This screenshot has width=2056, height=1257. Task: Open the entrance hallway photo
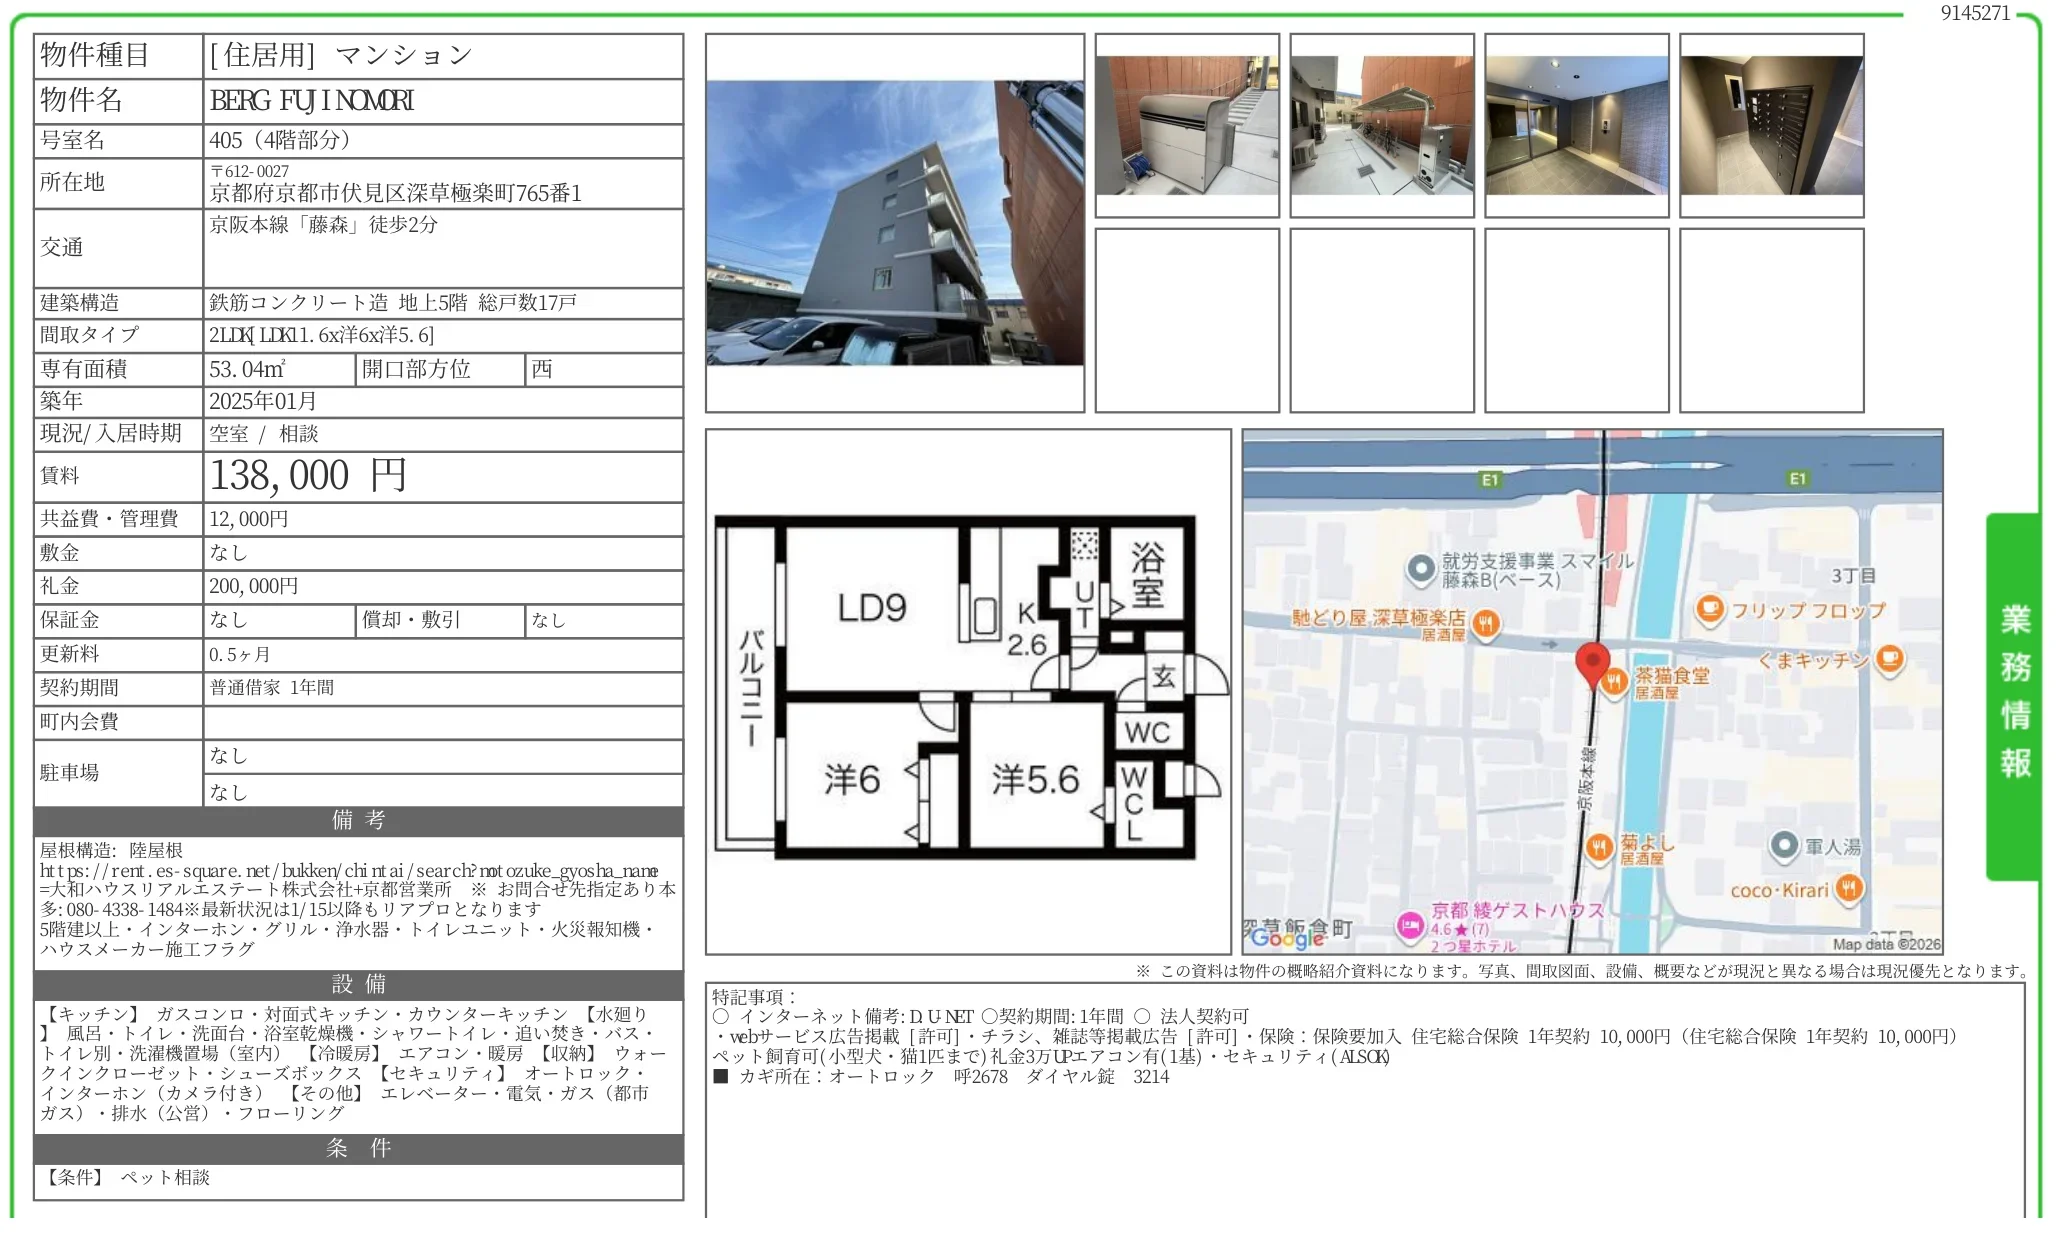(1576, 125)
